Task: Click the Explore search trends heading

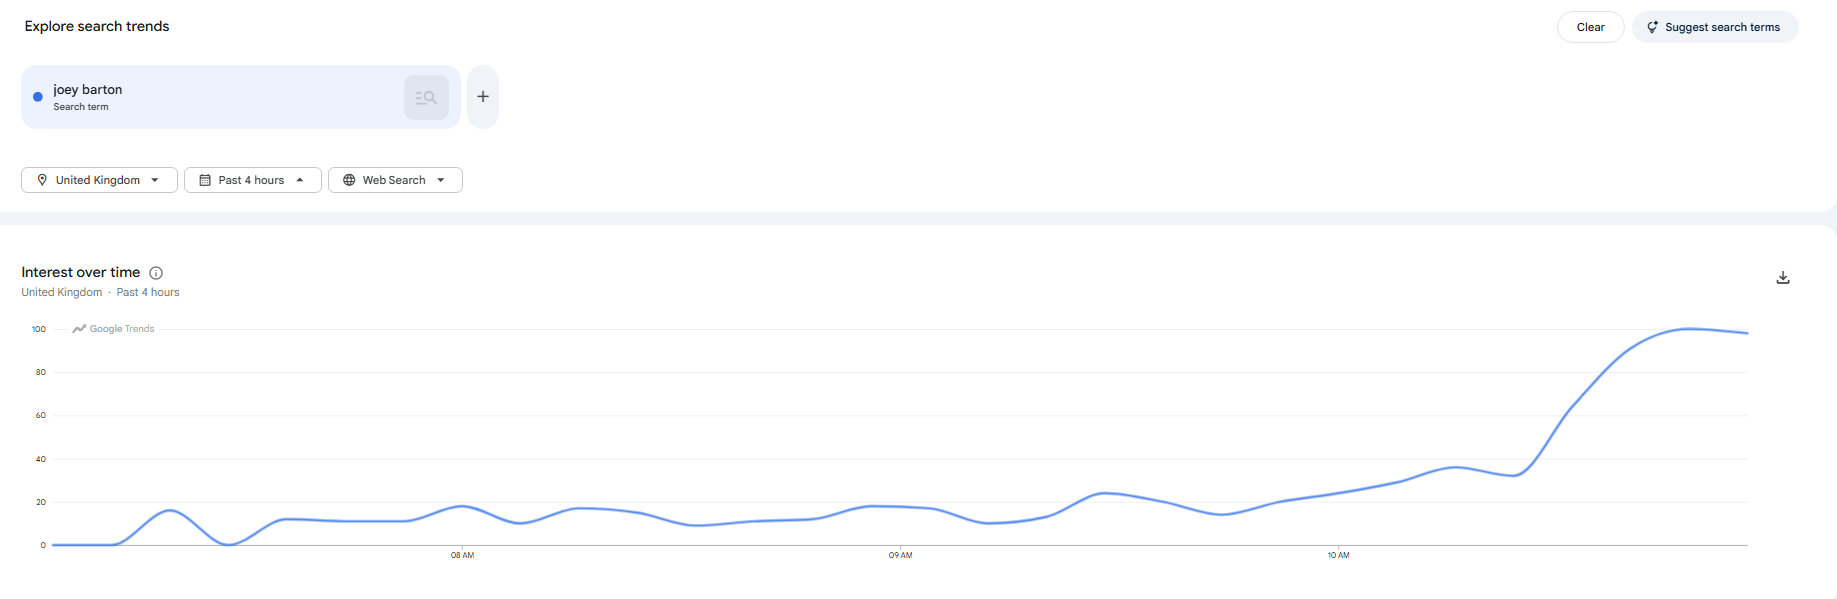Action: [x=97, y=26]
